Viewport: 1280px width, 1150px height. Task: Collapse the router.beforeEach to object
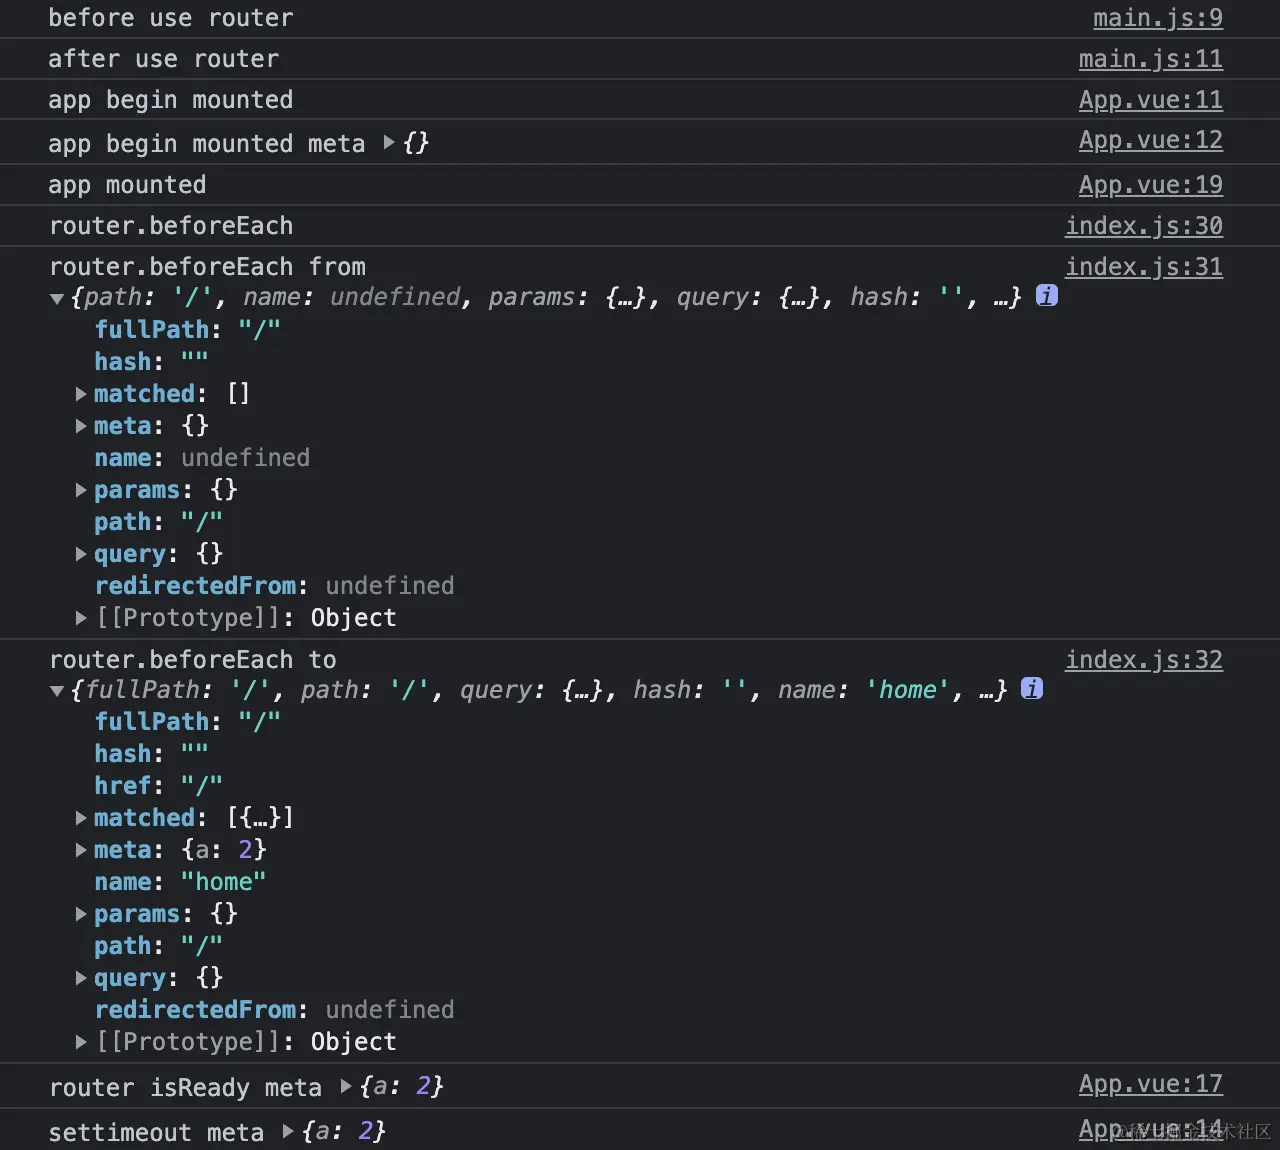[x=57, y=691]
